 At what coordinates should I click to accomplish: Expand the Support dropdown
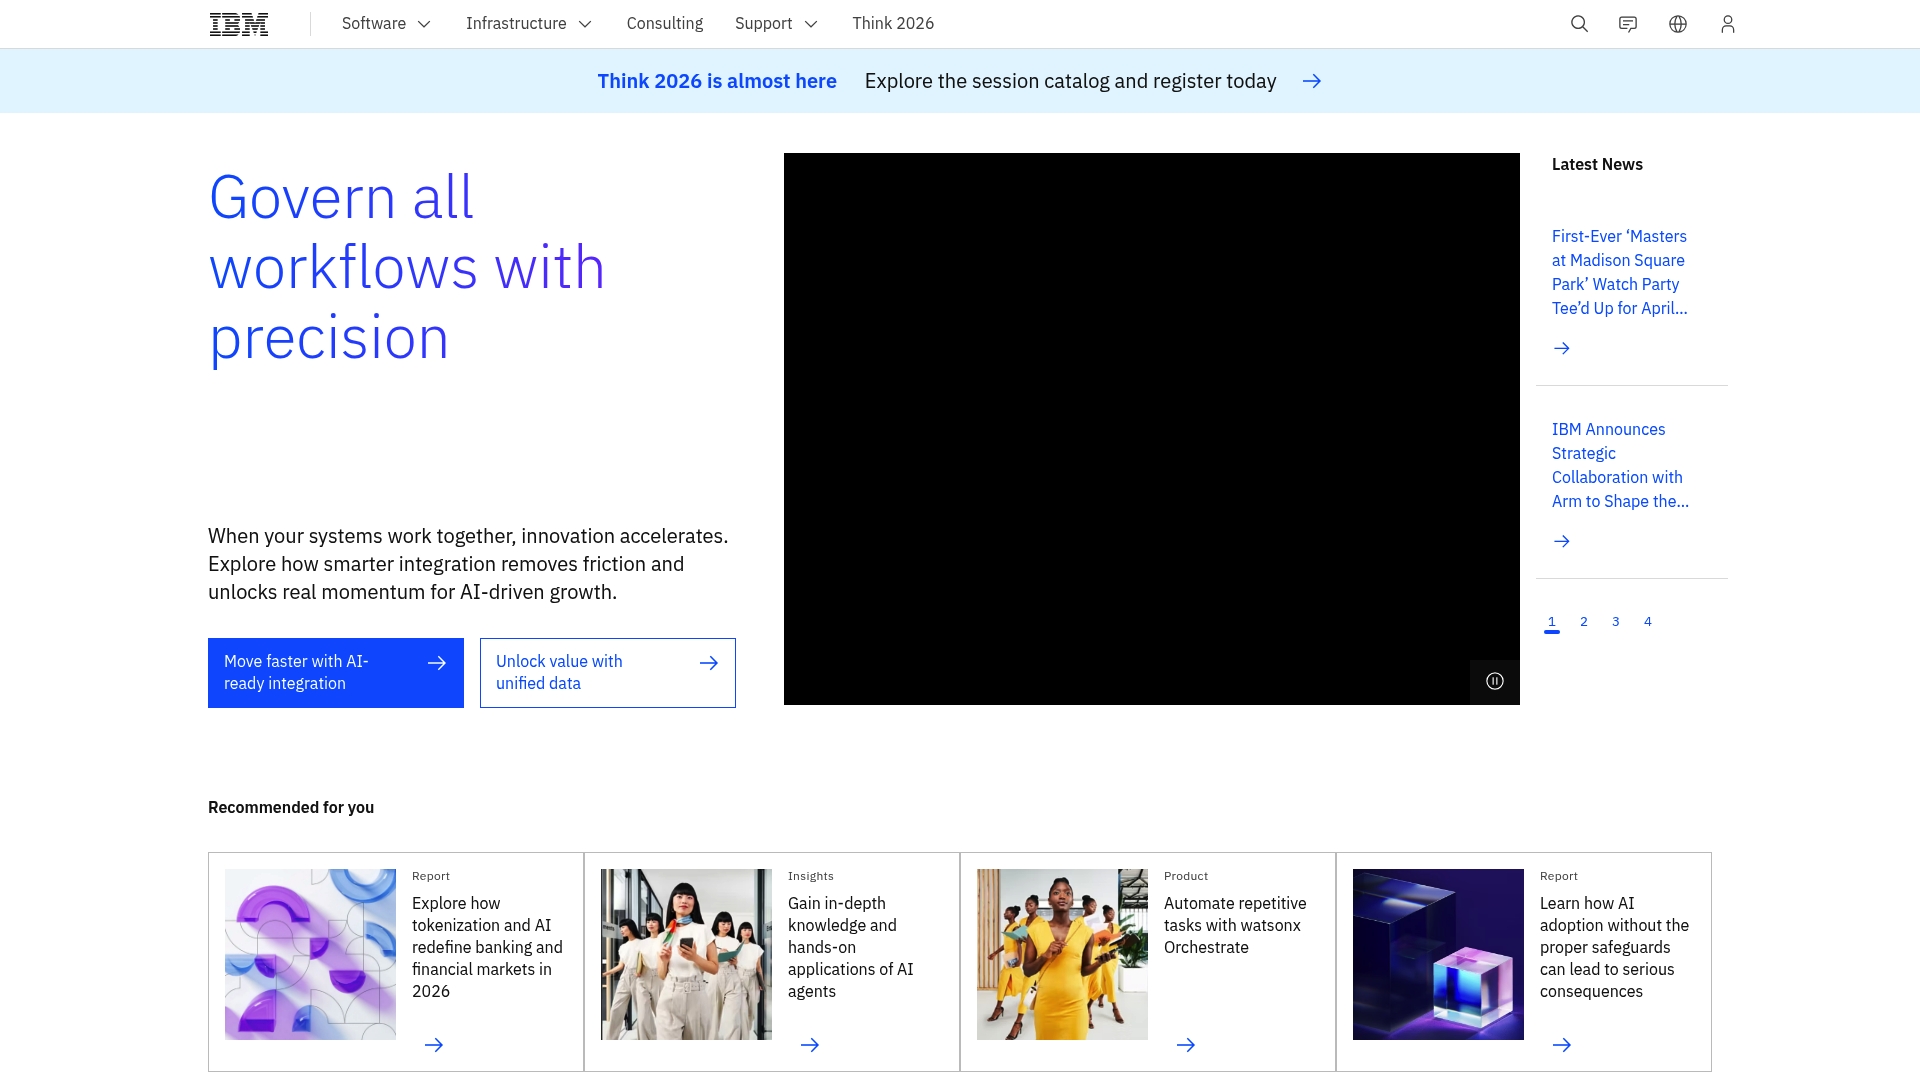tap(776, 23)
